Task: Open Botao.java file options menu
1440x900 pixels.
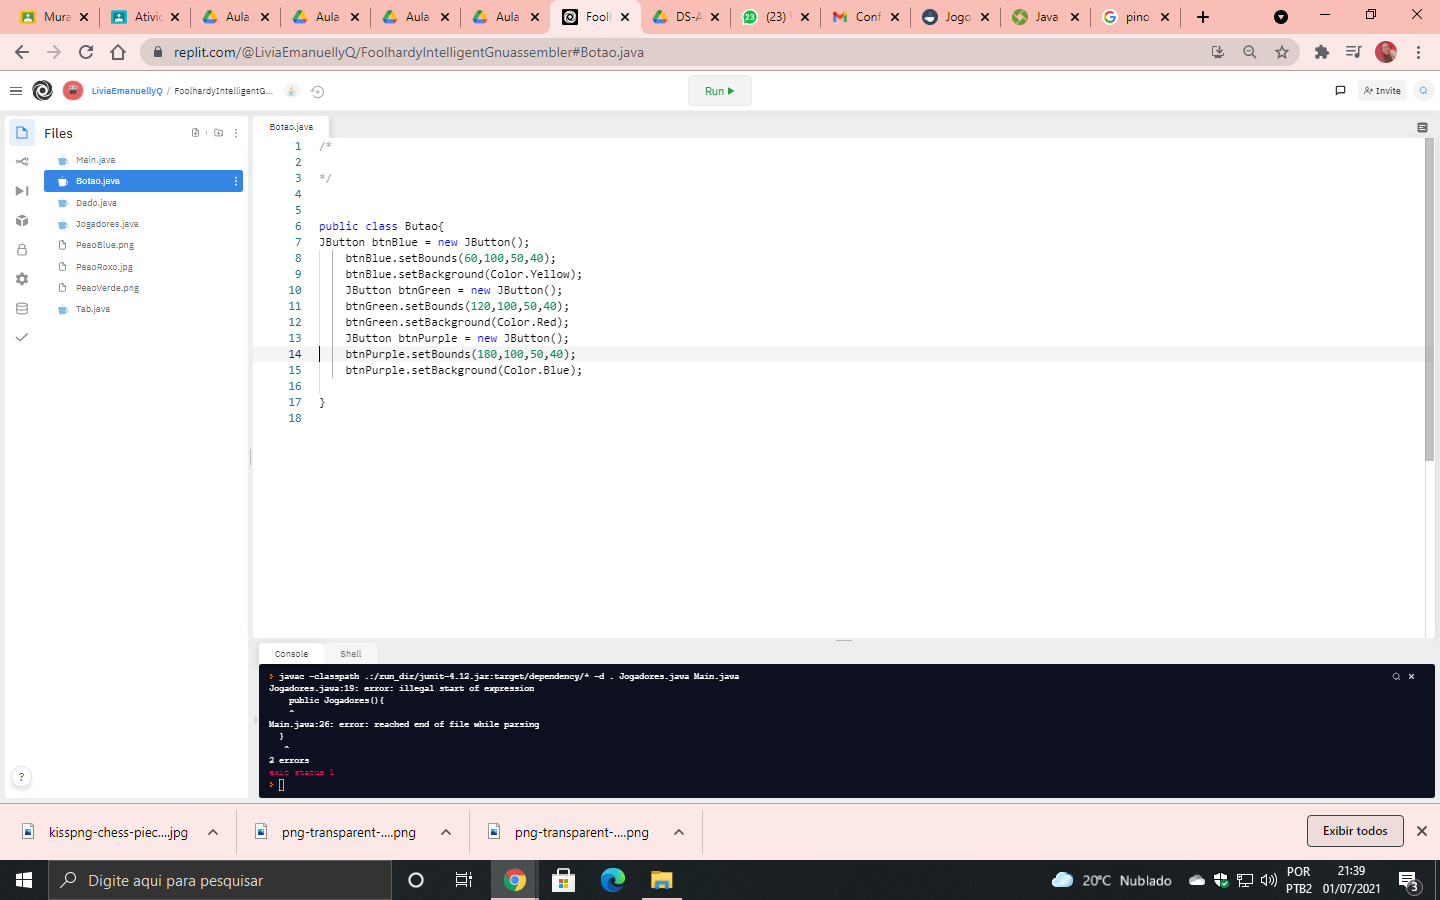Action: (236, 181)
